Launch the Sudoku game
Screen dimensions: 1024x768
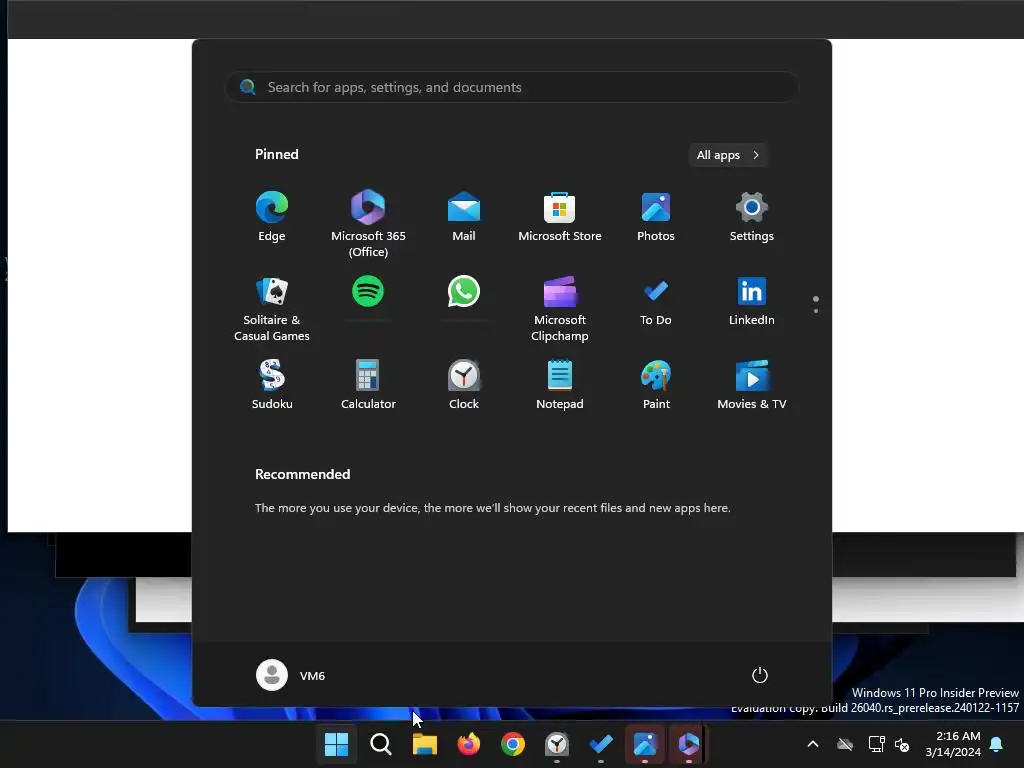[x=272, y=385]
